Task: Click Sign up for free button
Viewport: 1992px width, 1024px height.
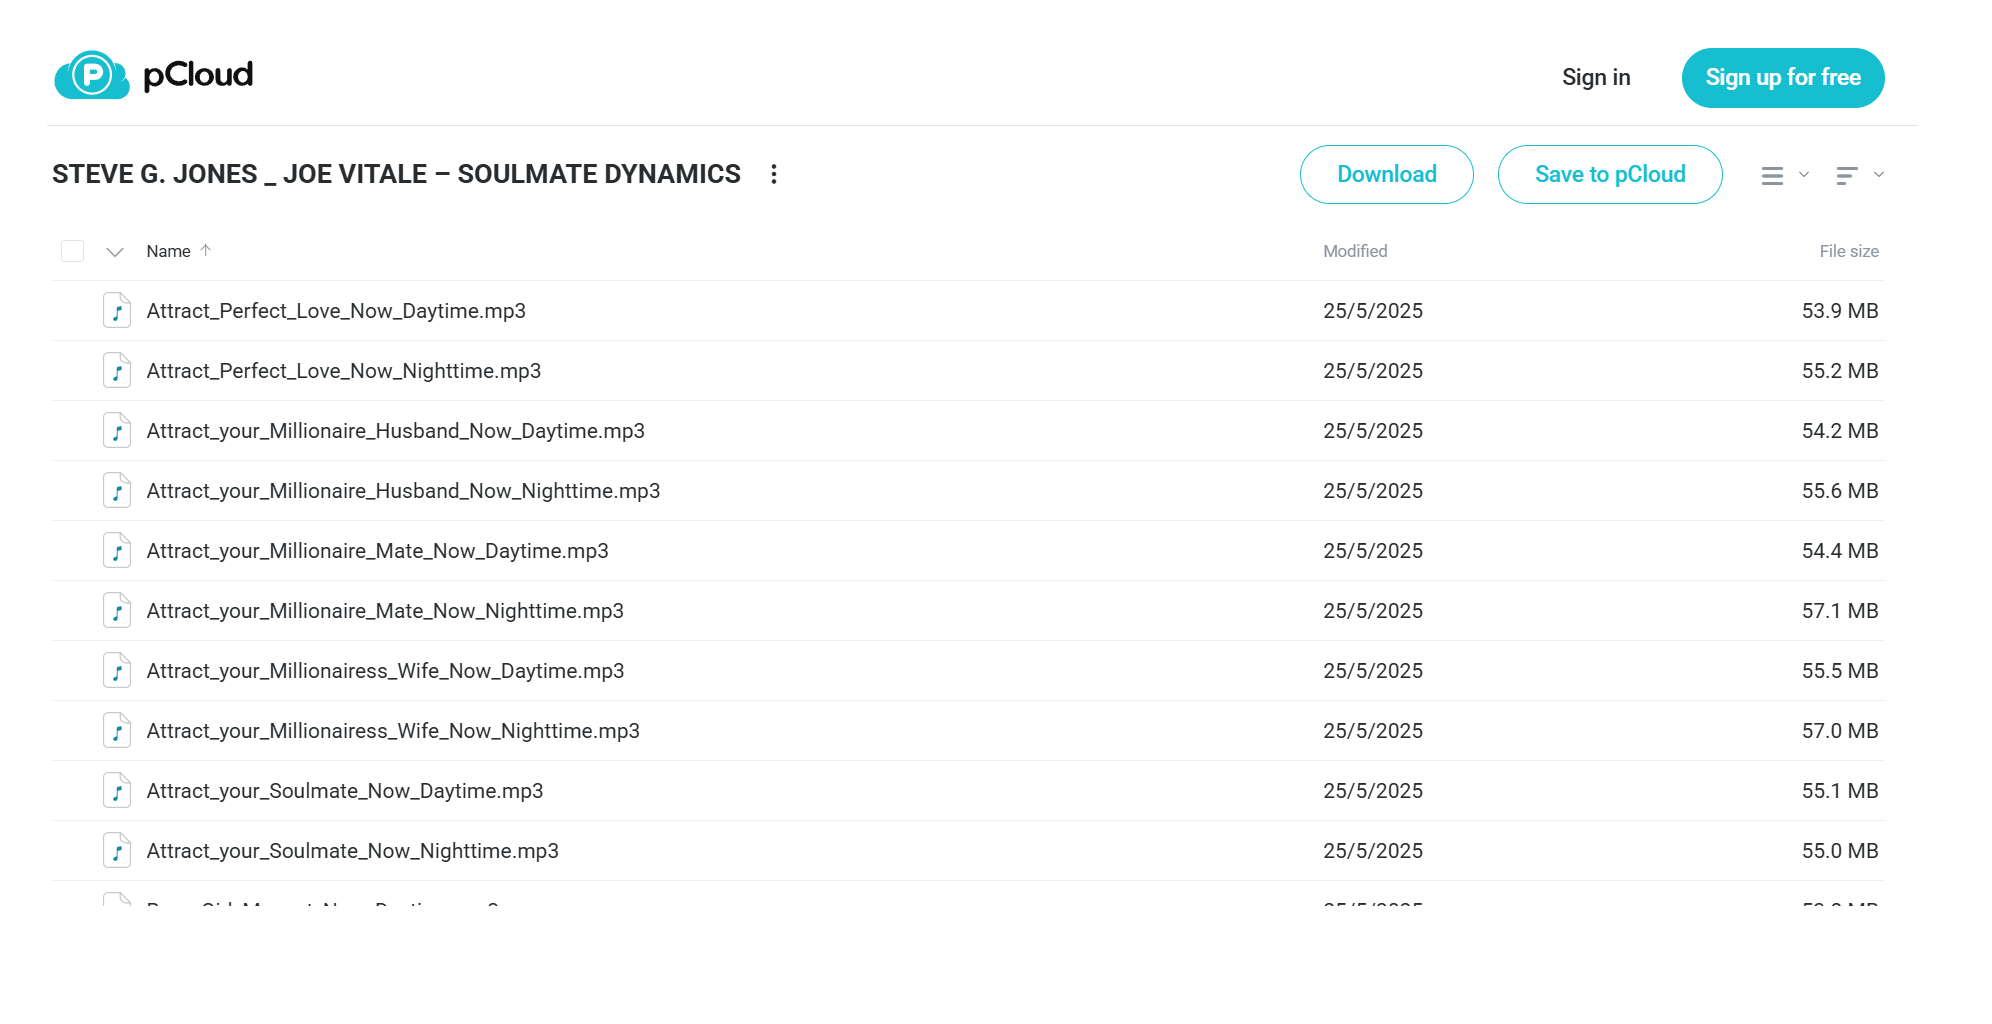Action: click(1783, 78)
